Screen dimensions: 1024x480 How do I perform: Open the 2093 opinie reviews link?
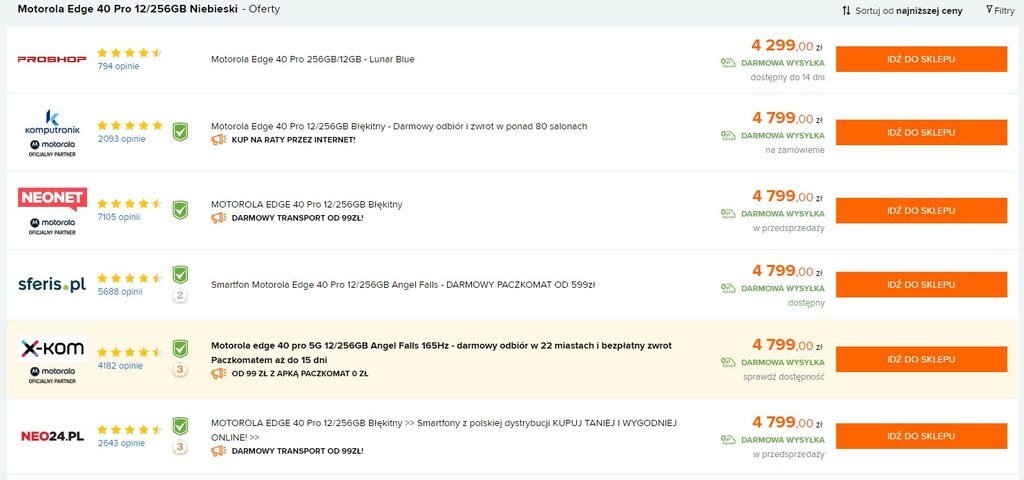pos(121,138)
